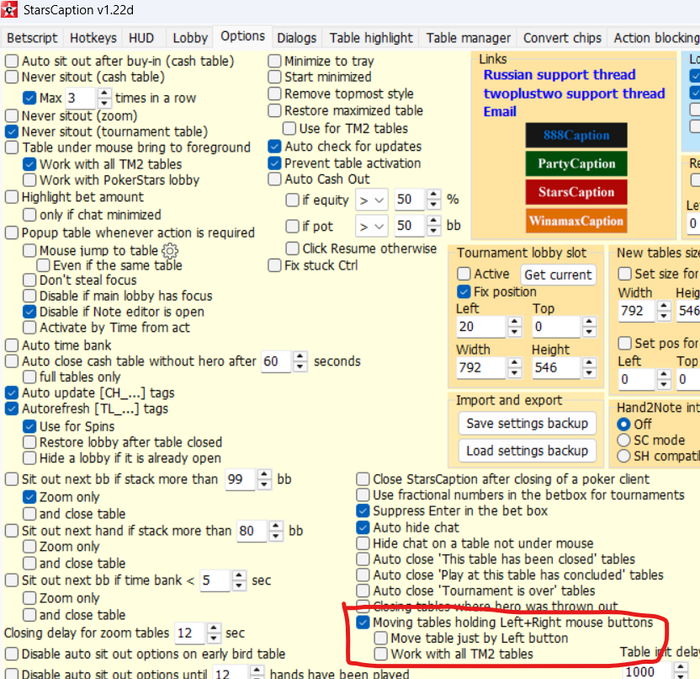Switch to the HUD tab

[x=142, y=38]
